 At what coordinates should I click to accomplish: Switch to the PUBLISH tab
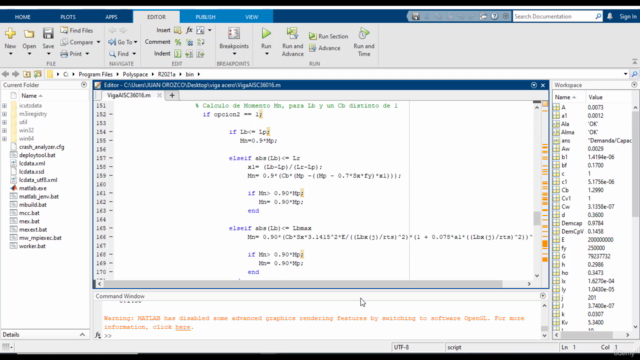205,17
